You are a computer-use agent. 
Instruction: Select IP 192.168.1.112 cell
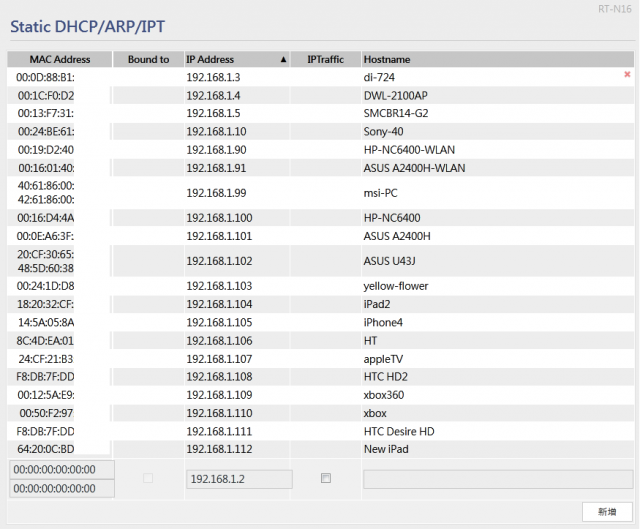tap(219, 449)
